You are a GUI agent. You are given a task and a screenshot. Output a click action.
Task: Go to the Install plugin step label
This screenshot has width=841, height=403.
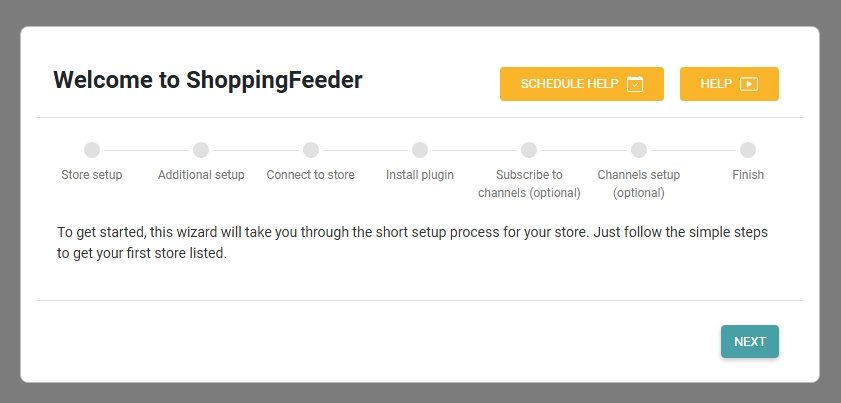420,175
